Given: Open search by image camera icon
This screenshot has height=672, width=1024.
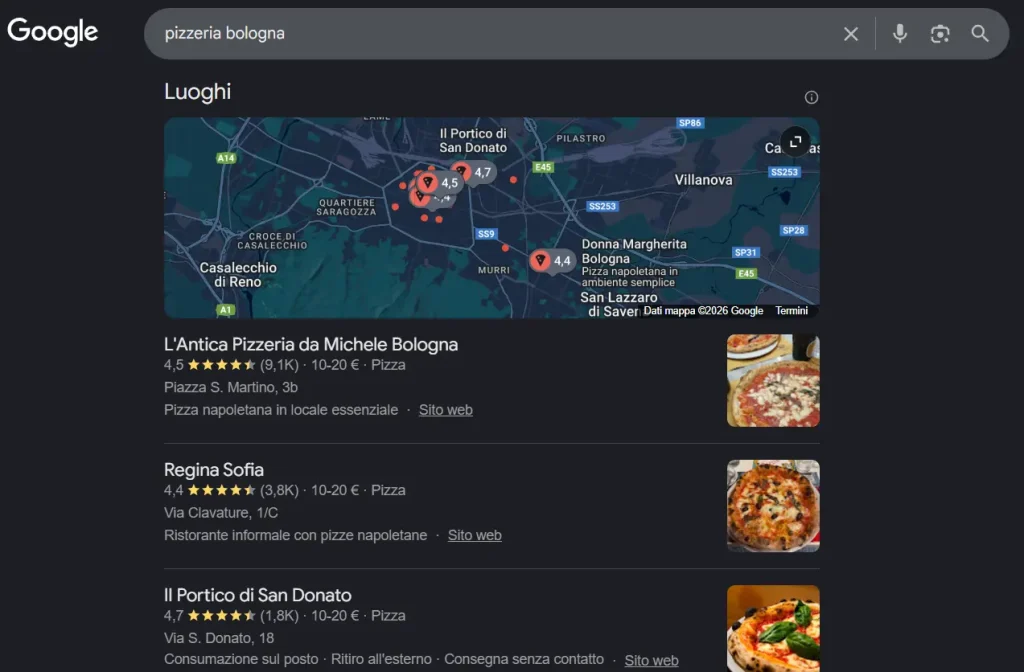Looking at the screenshot, I should click(939, 34).
